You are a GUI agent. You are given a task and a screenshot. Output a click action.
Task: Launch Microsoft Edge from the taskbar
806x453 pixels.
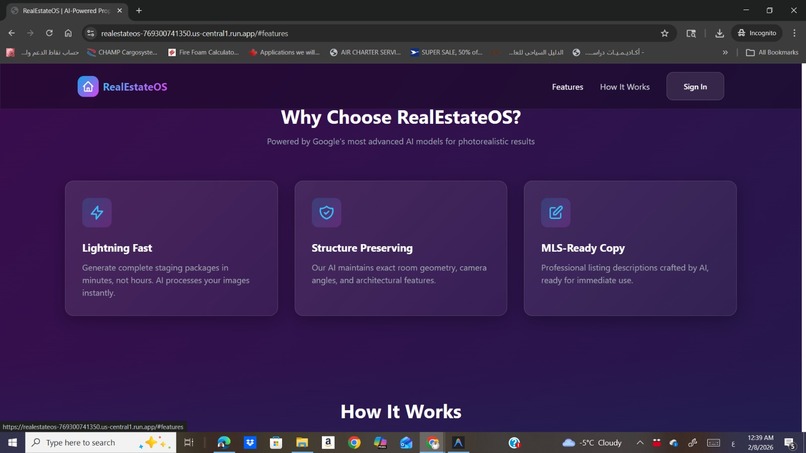[x=224, y=443]
